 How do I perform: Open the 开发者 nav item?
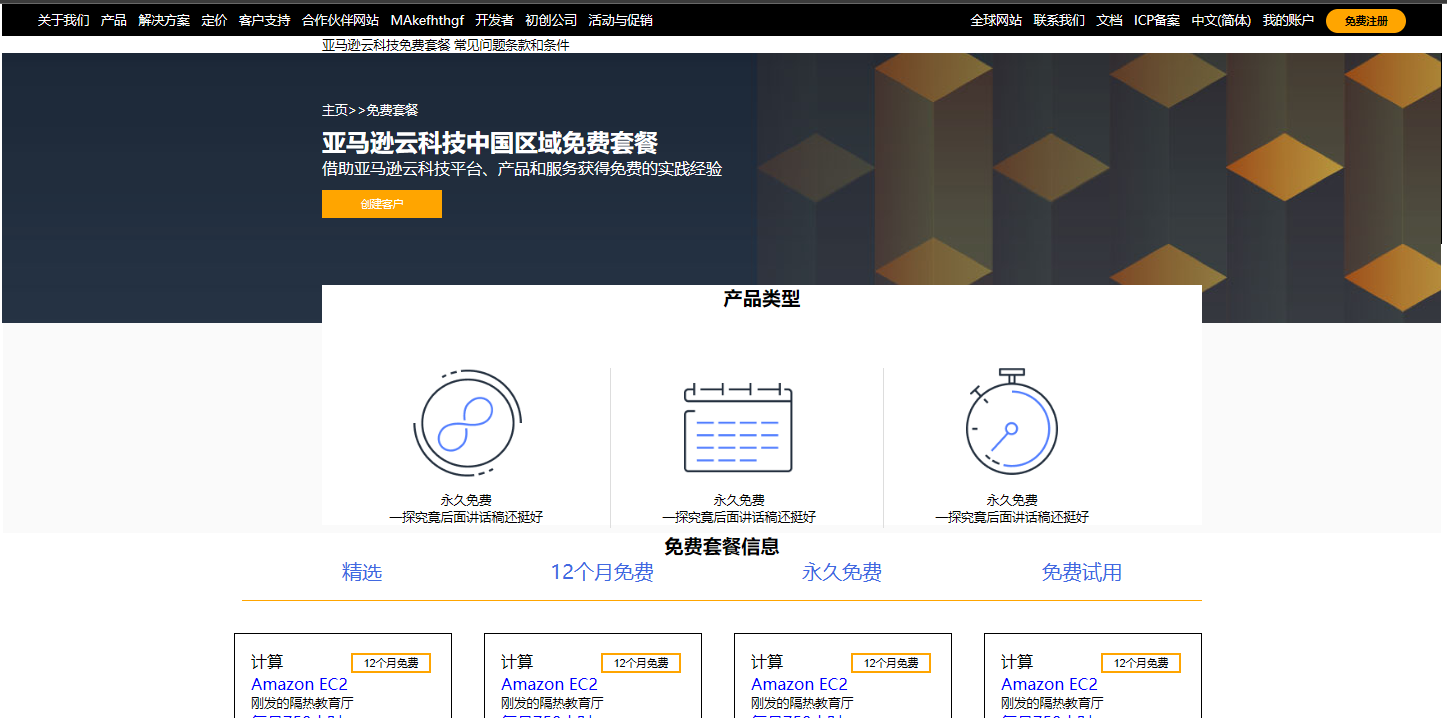pos(494,20)
